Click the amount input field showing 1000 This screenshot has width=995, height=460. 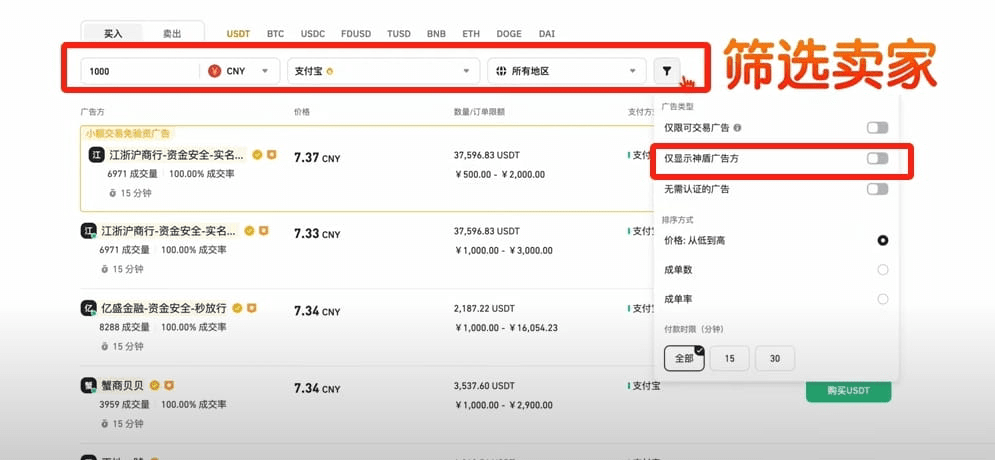tap(140, 71)
